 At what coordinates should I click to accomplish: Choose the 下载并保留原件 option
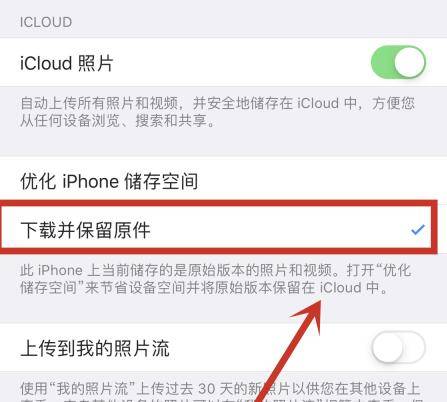tap(218, 229)
